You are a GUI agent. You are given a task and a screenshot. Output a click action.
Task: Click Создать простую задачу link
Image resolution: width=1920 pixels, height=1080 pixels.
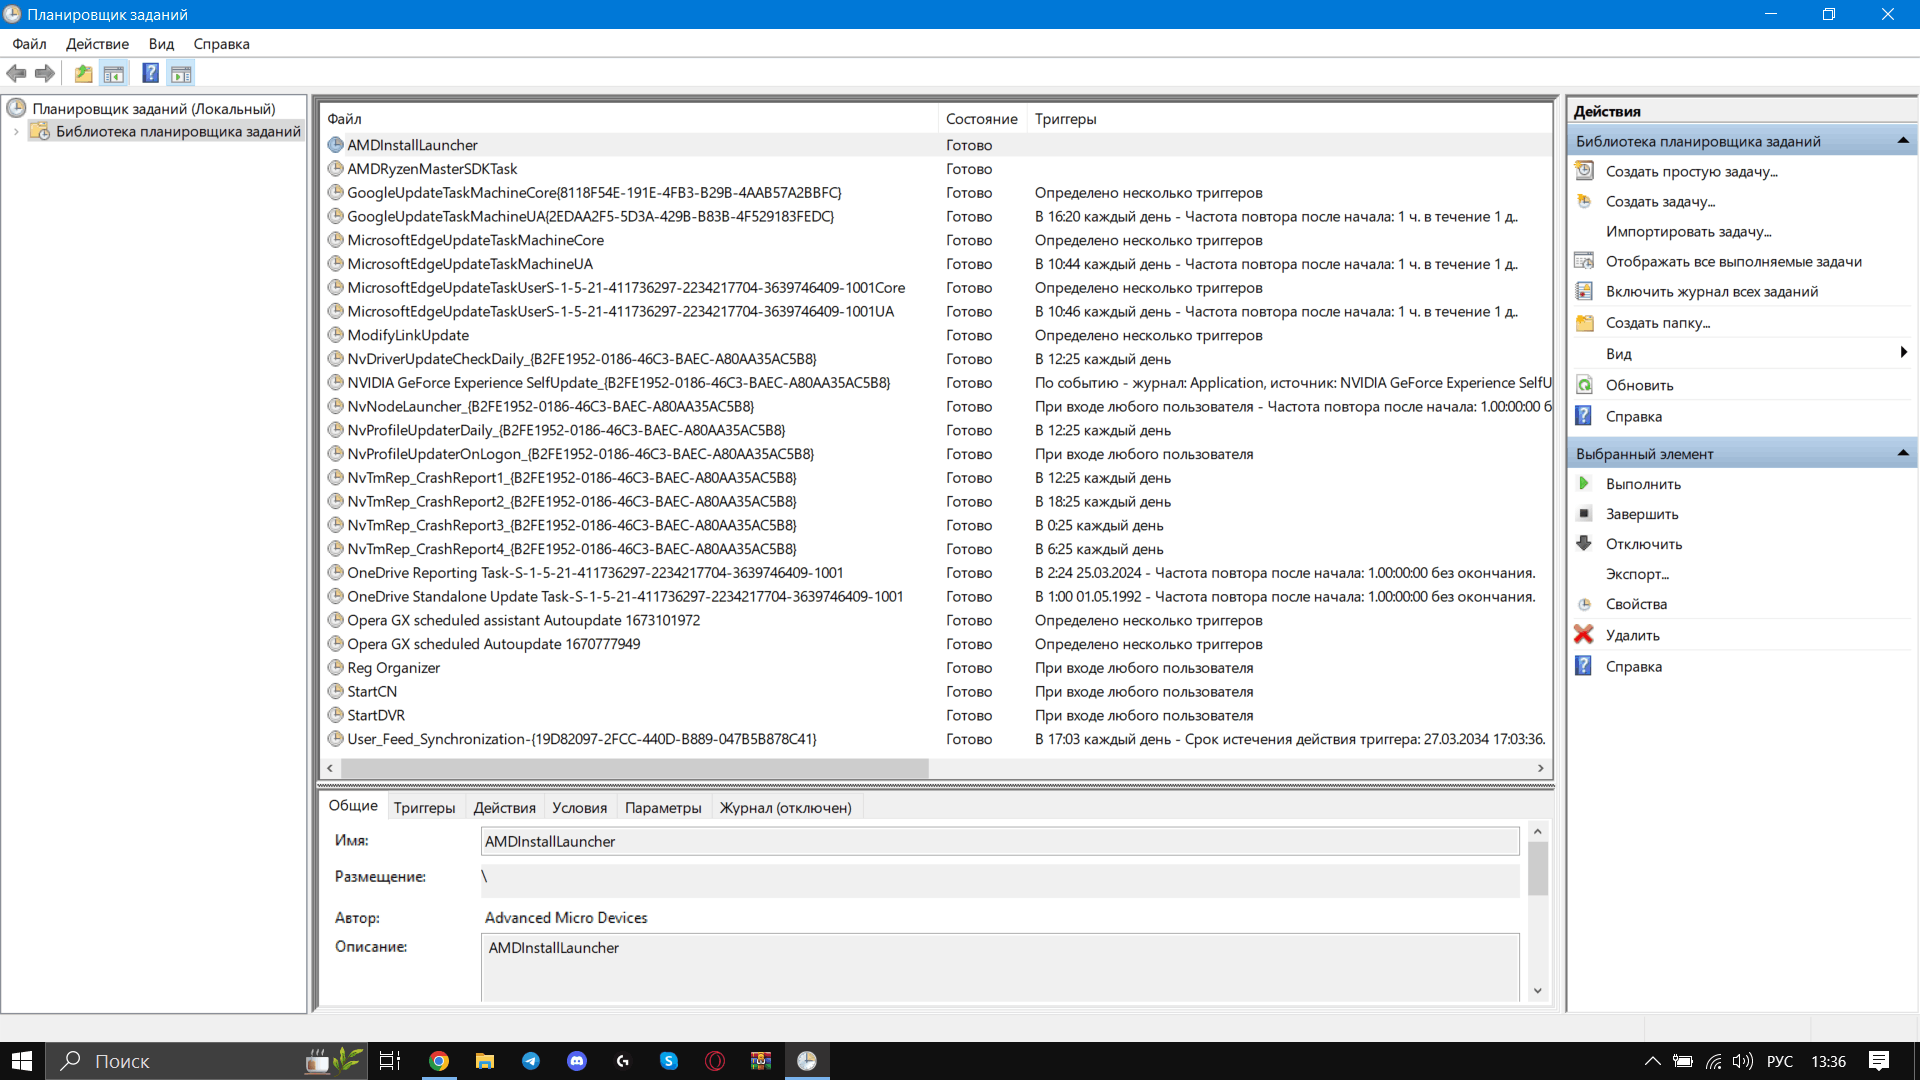[x=1691, y=172]
